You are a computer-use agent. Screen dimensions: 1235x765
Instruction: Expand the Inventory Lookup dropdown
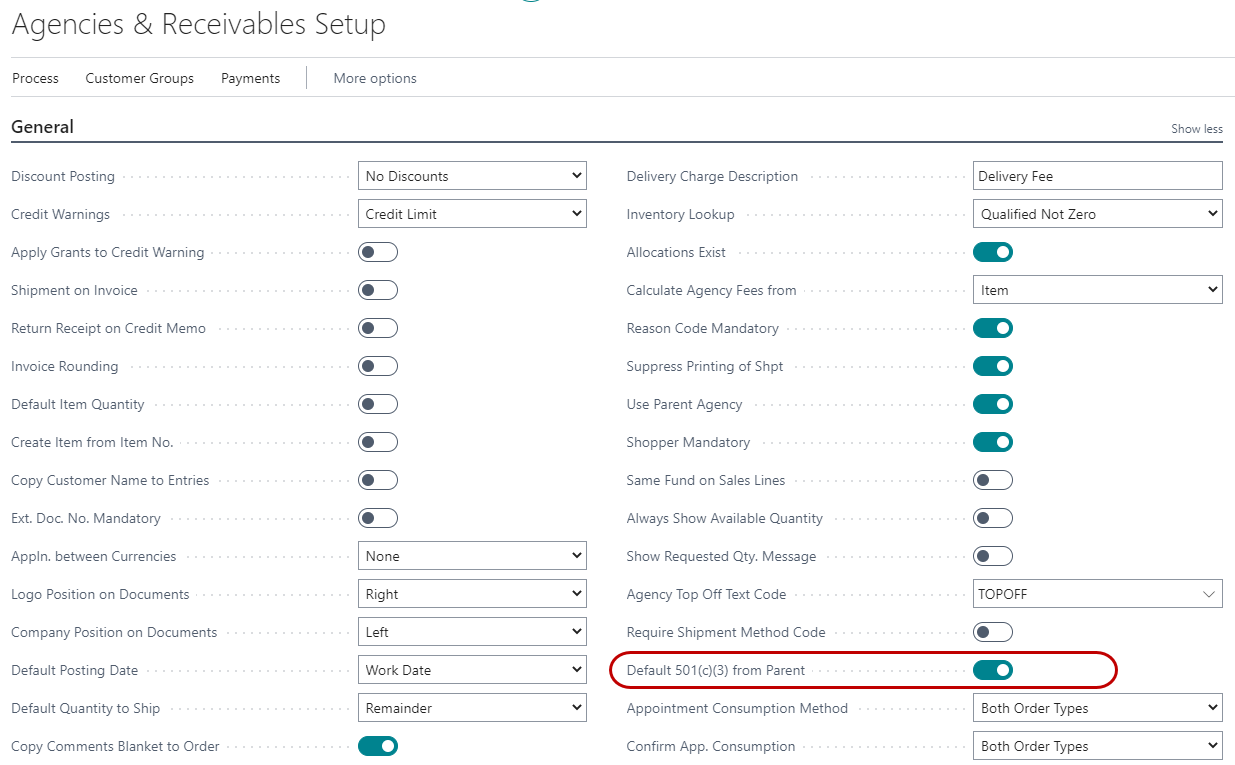(1097, 214)
